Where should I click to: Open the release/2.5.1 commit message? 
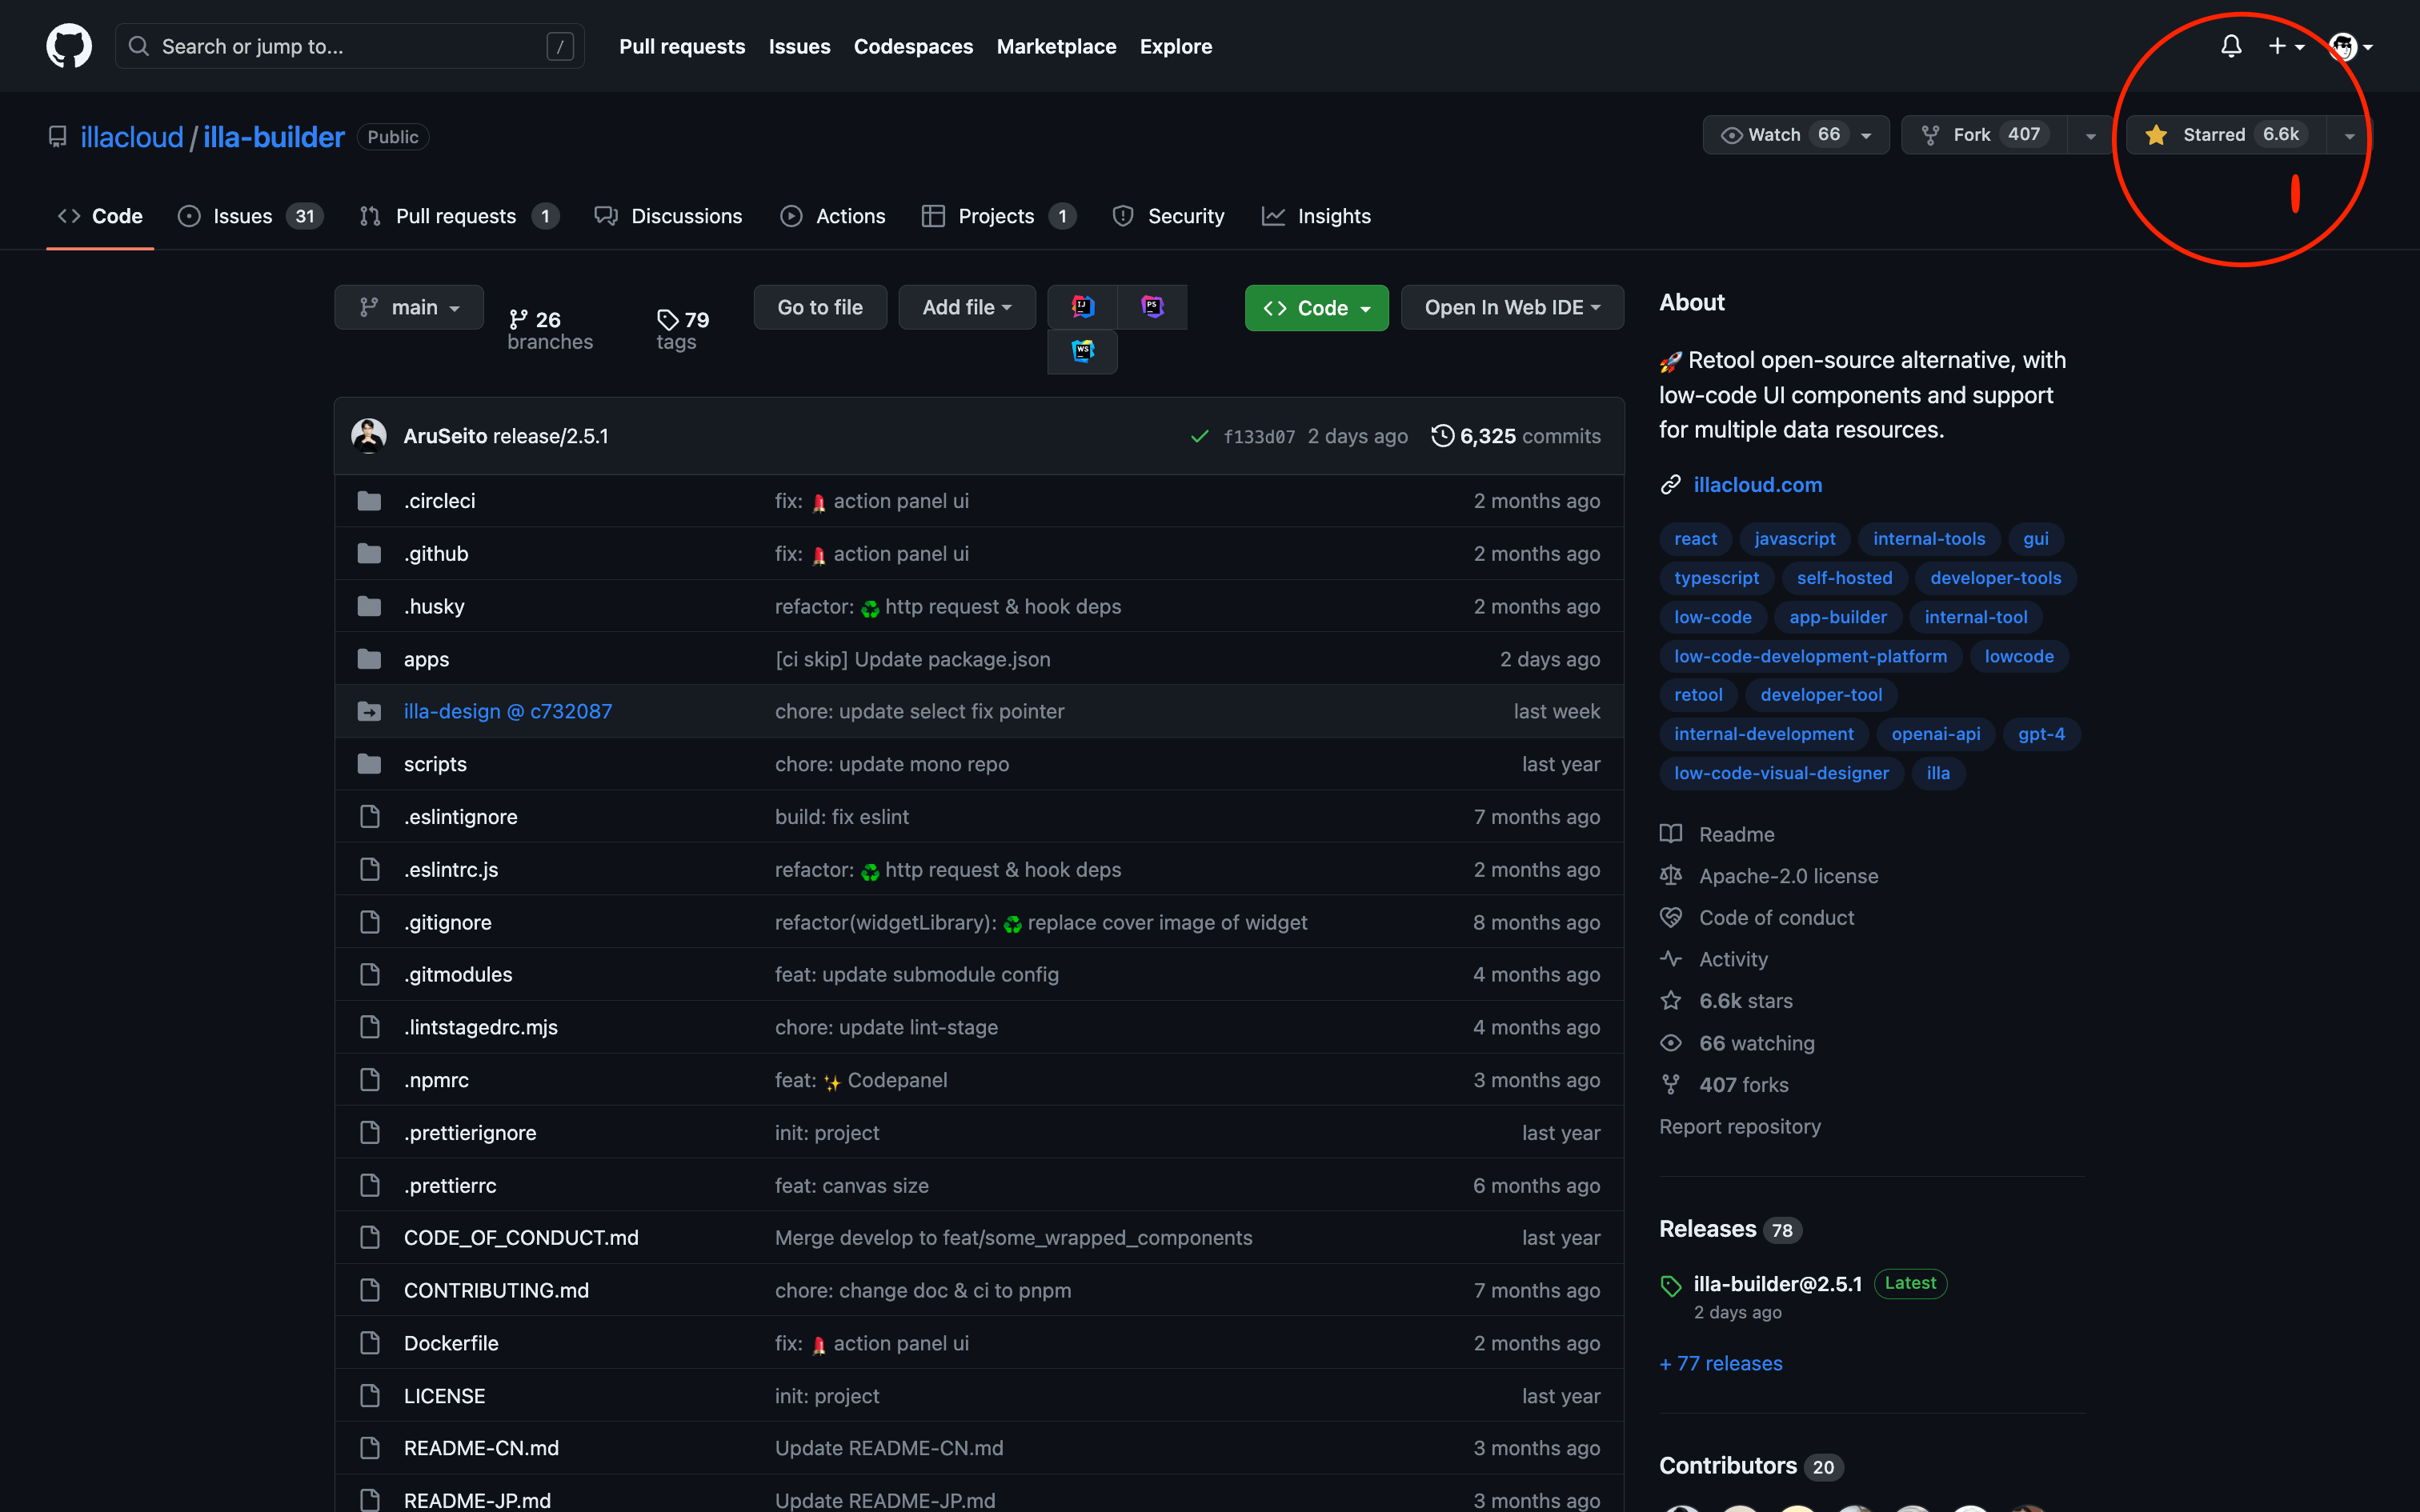click(550, 436)
